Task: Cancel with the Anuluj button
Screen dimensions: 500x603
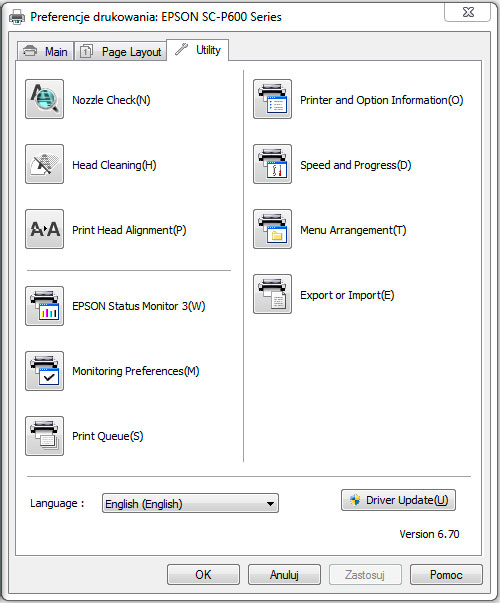Action: pyautogui.click(x=284, y=575)
